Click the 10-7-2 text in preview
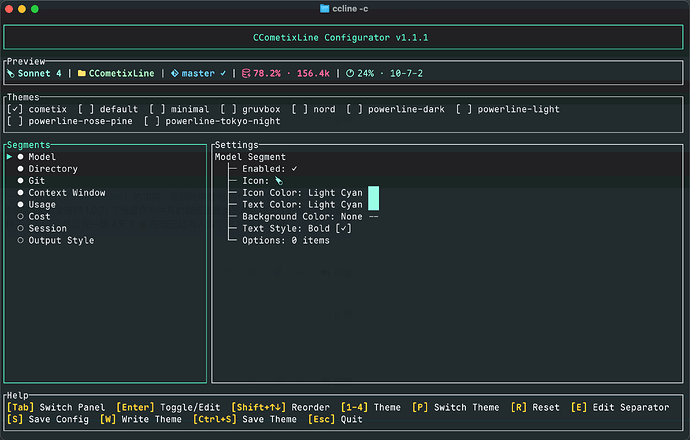The width and height of the screenshot is (690, 440). tap(406, 73)
